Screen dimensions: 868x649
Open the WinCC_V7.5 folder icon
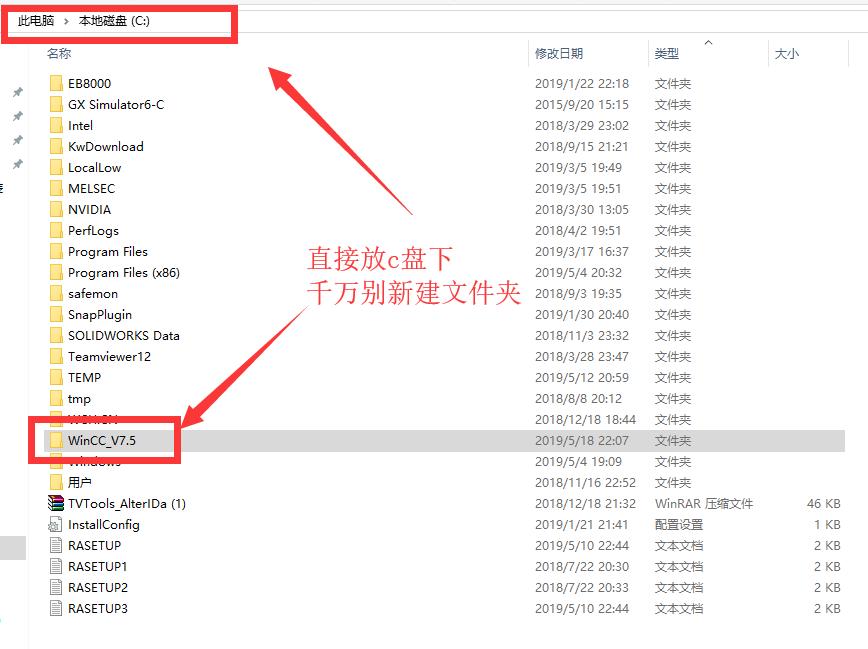pos(57,440)
